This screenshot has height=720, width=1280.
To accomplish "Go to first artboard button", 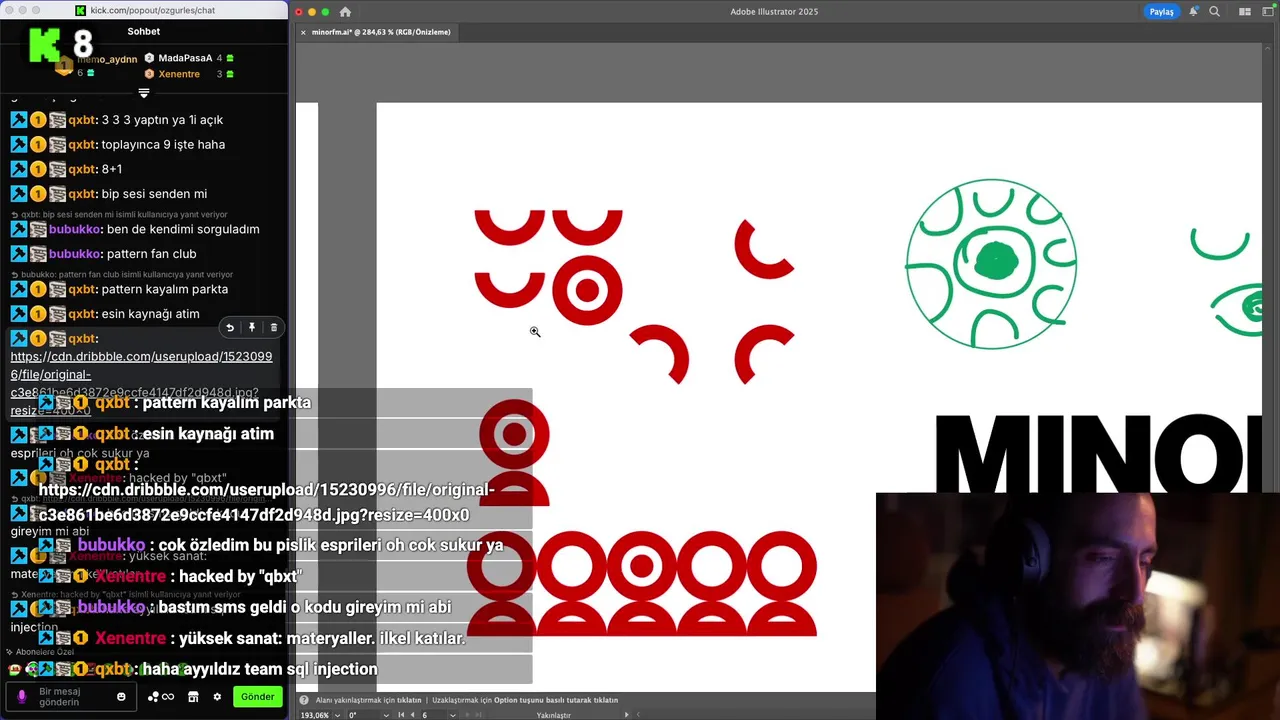I will (401, 715).
